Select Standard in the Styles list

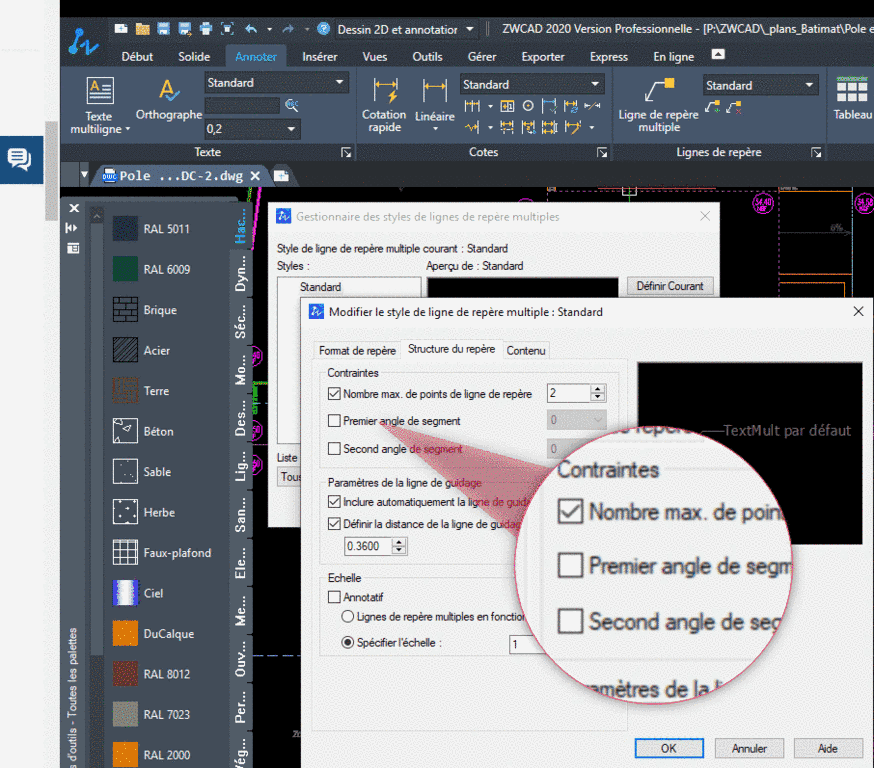point(321,286)
